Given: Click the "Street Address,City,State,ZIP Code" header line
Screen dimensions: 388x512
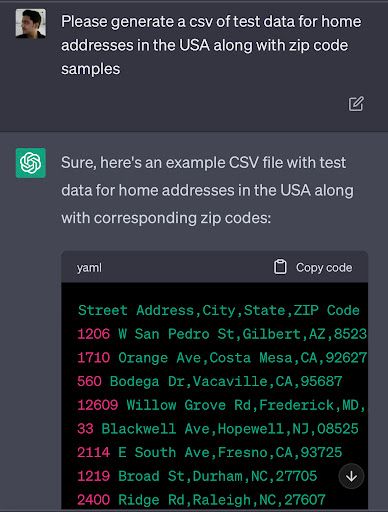Looking at the screenshot, I should tap(219, 310).
